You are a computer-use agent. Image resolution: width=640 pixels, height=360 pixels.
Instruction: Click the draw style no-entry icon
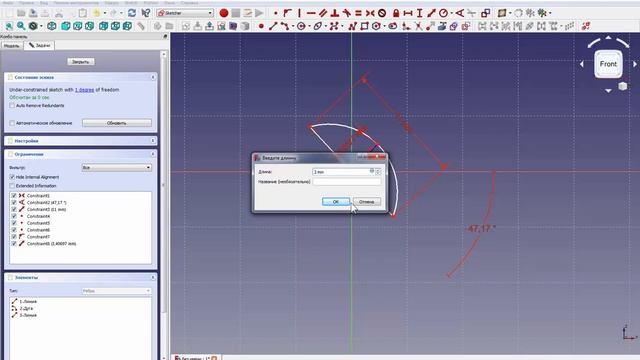tap(33, 26)
